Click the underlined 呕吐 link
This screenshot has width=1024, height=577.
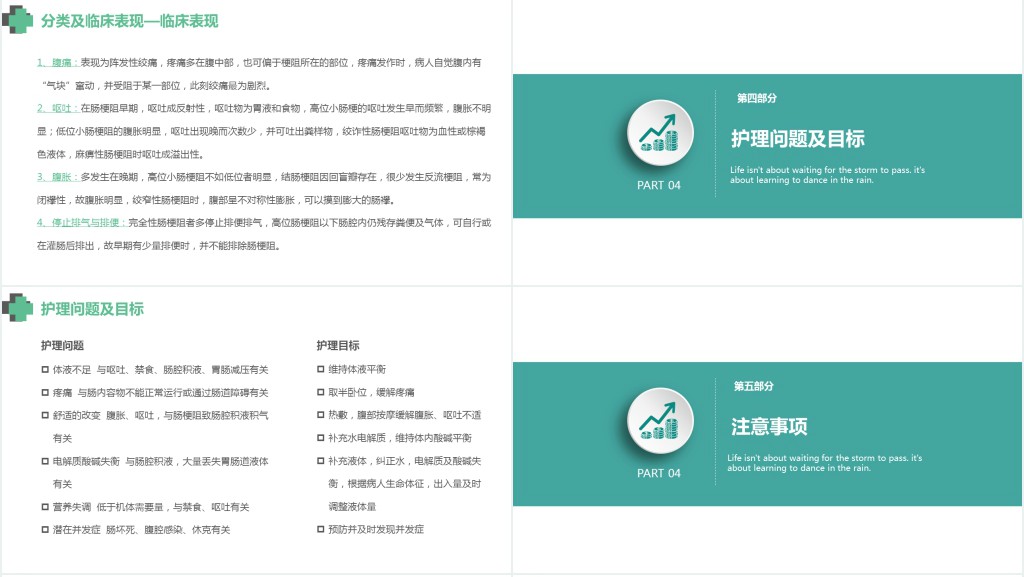click(62, 108)
